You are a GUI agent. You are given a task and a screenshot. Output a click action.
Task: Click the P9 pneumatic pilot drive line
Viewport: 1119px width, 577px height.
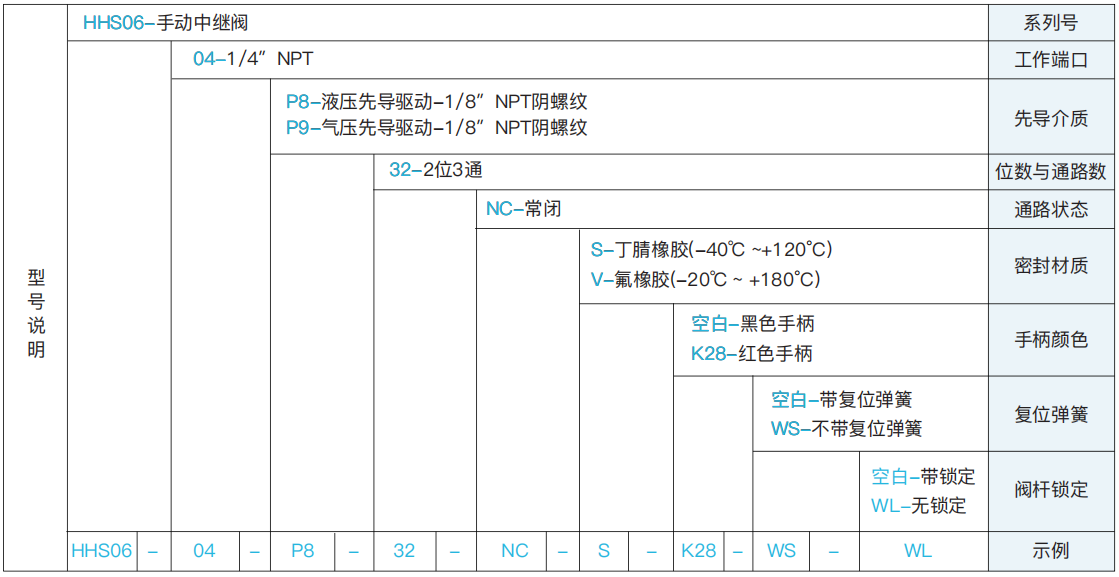click(436, 128)
